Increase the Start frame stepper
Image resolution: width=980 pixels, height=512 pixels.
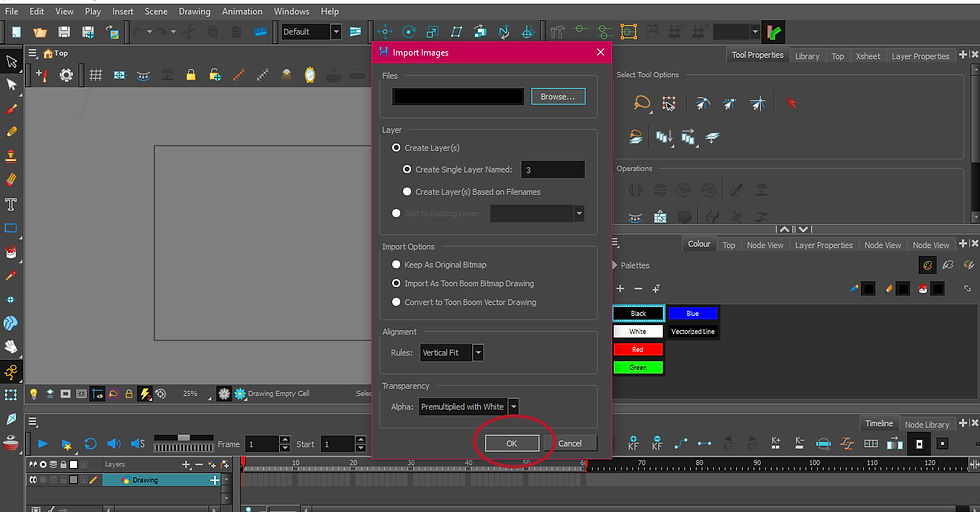[361, 439]
